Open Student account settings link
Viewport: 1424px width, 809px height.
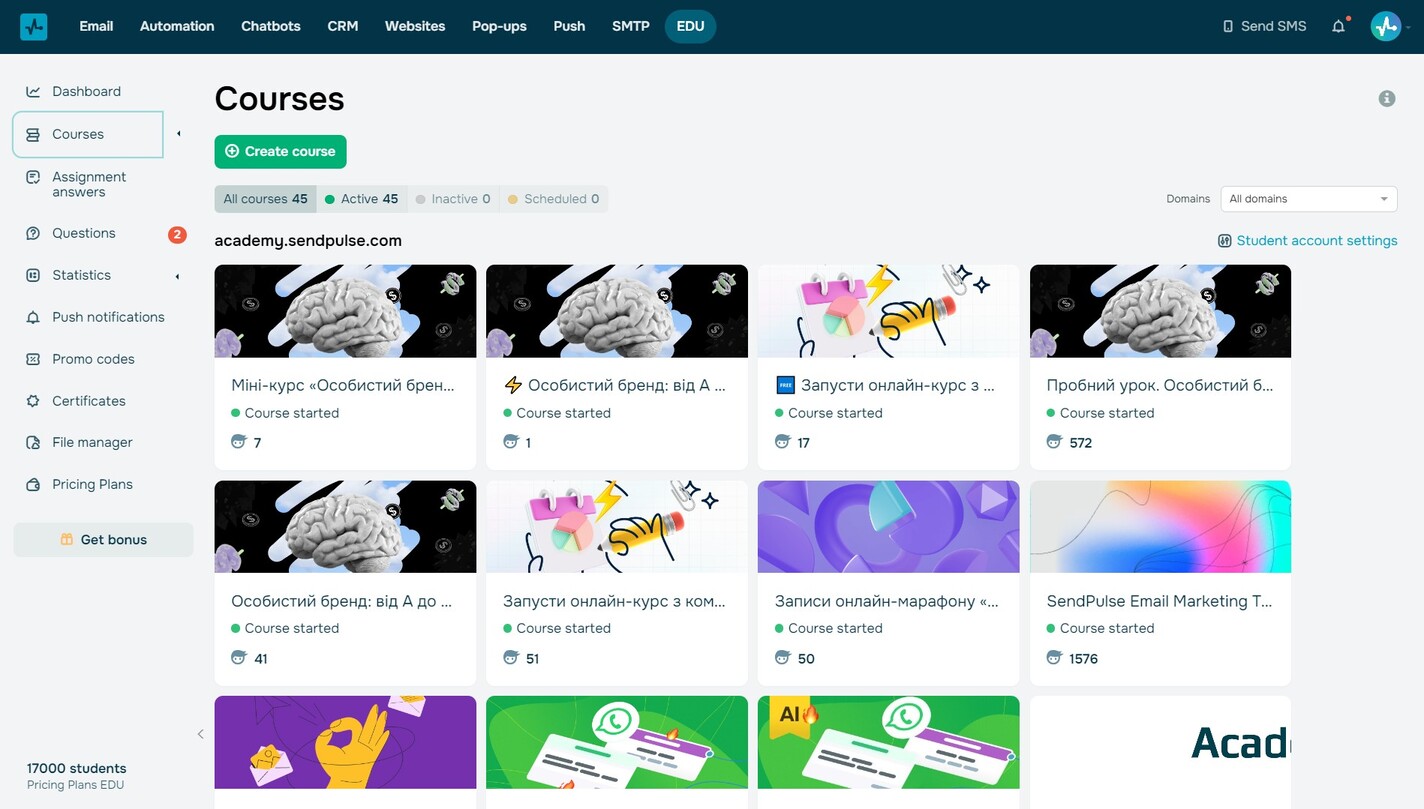pyautogui.click(x=1307, y=241)
